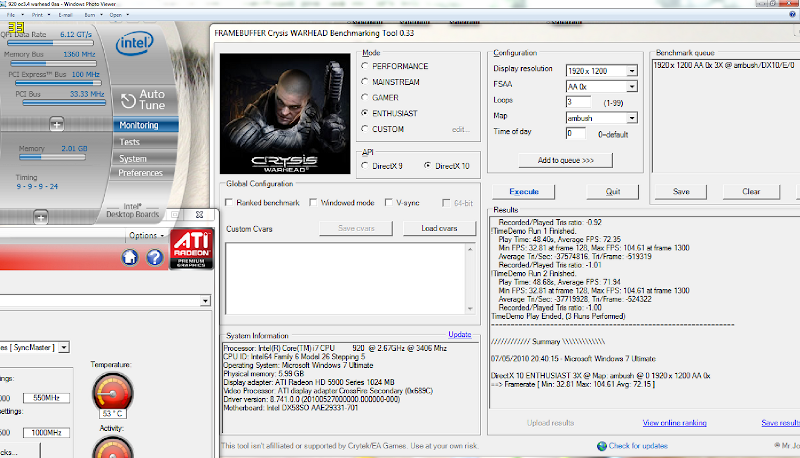800x458 pixels.
Task: Open the Catalyst Options dropdown menu
Action: [x=146, y=235]
